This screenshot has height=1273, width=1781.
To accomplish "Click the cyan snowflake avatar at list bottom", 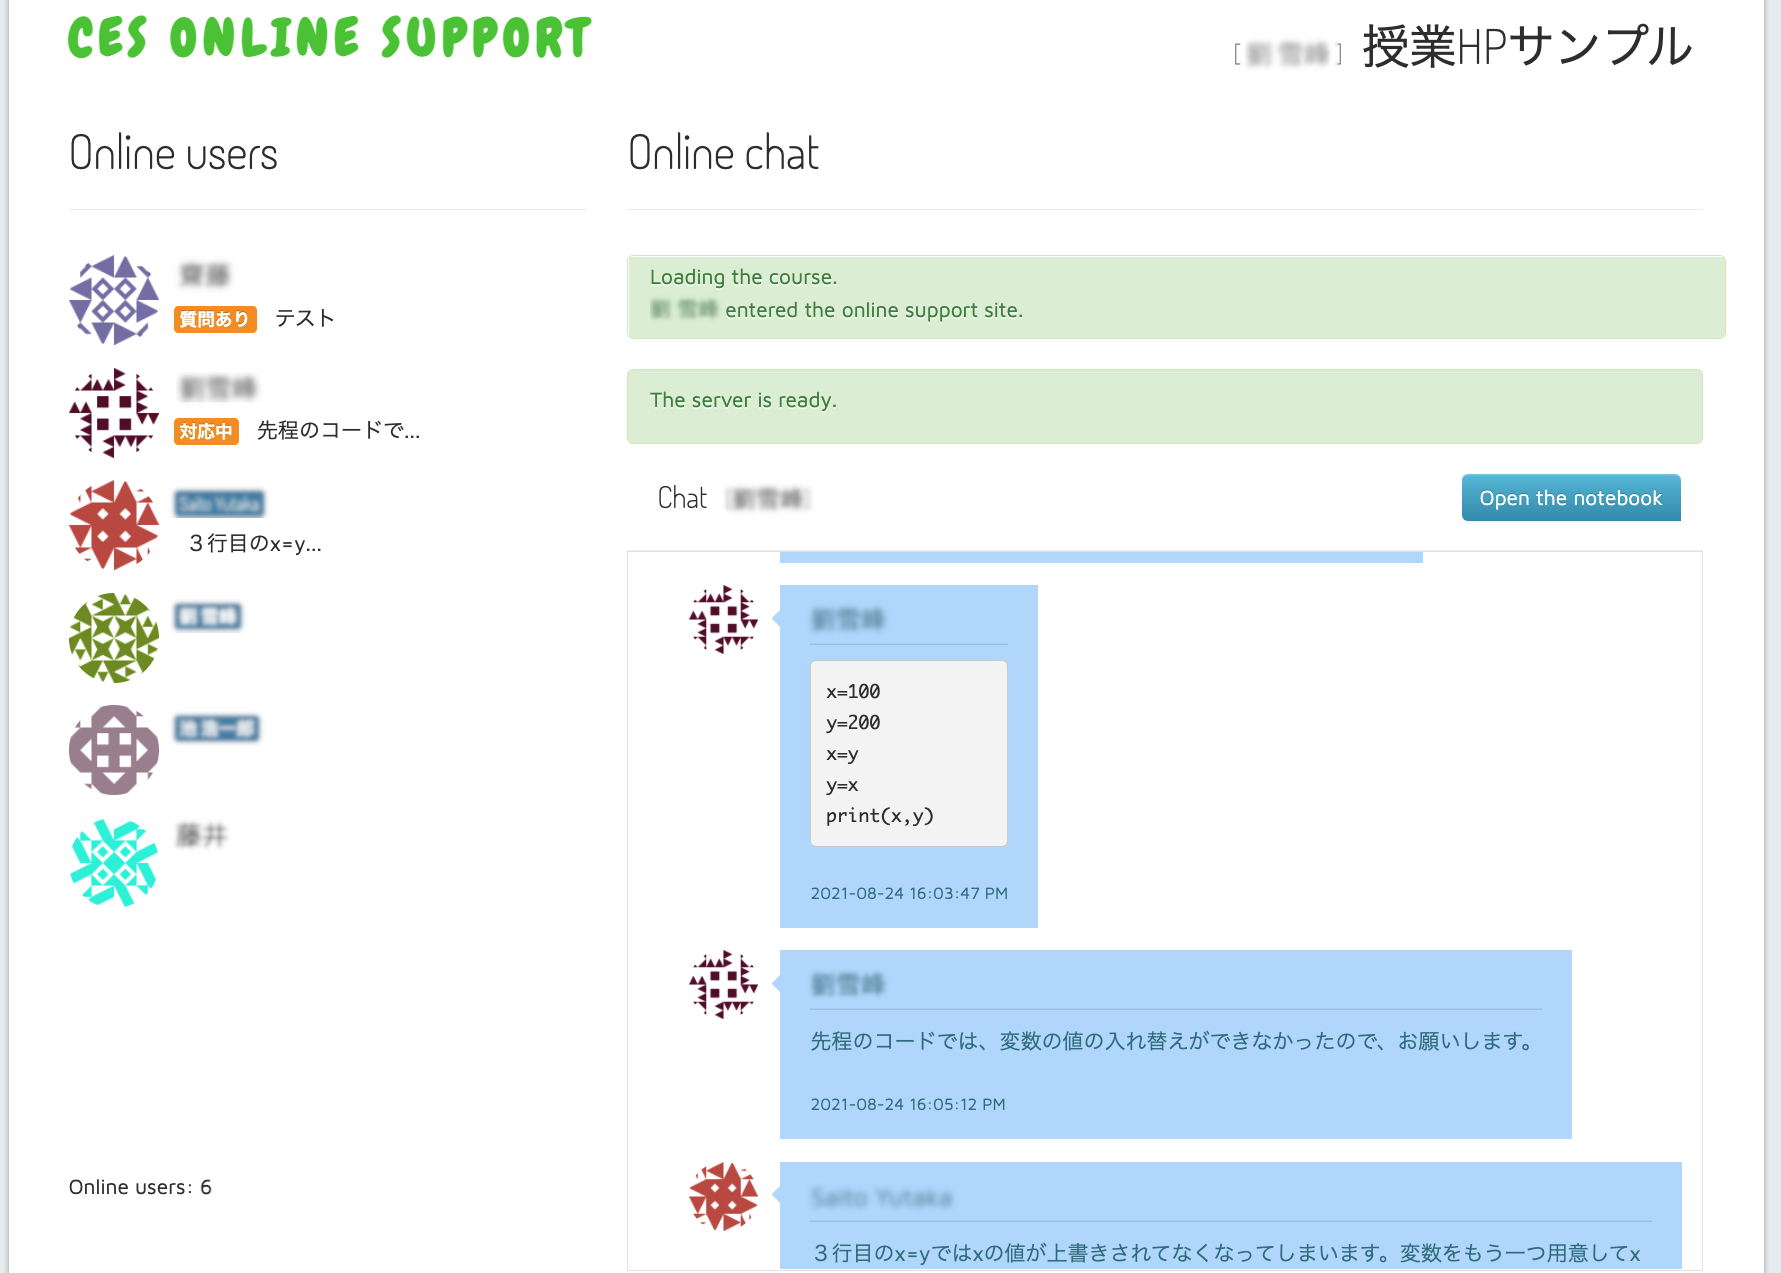I will pyautogui.click(x=114, y=863).
